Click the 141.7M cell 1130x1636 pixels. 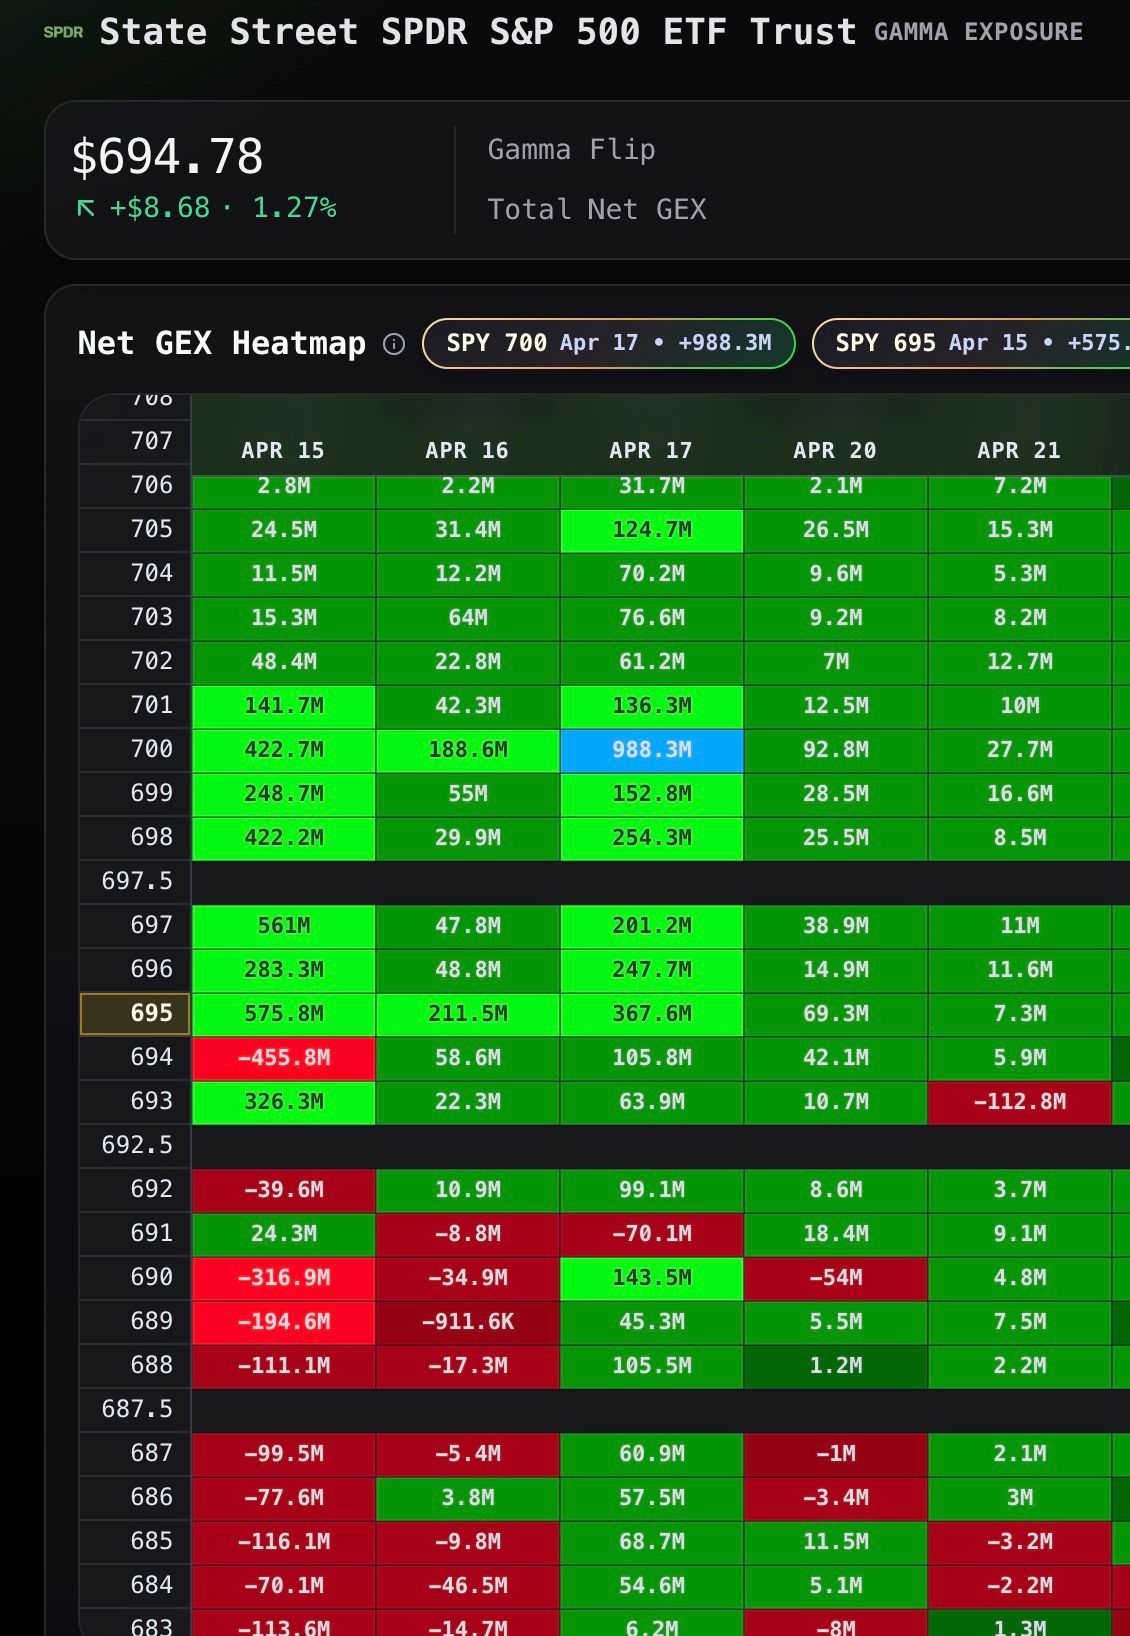[284, 706]
